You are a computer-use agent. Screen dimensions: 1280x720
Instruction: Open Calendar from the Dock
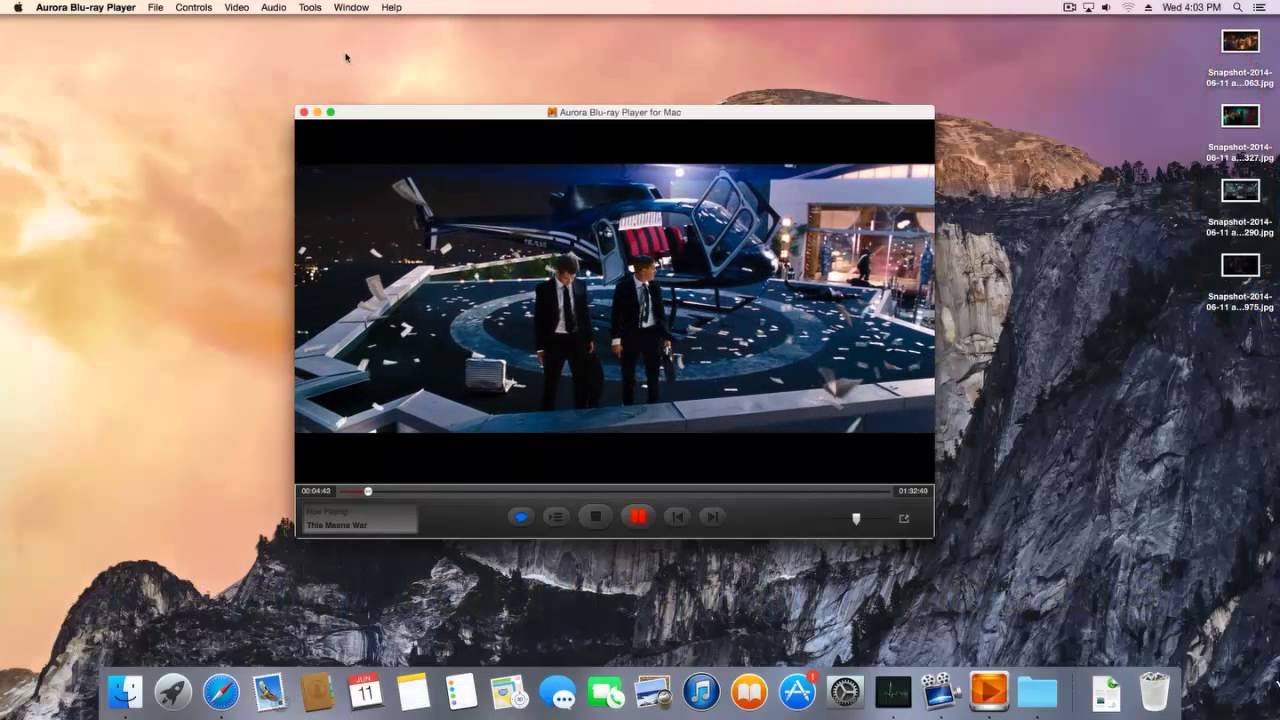click(365, 692)
